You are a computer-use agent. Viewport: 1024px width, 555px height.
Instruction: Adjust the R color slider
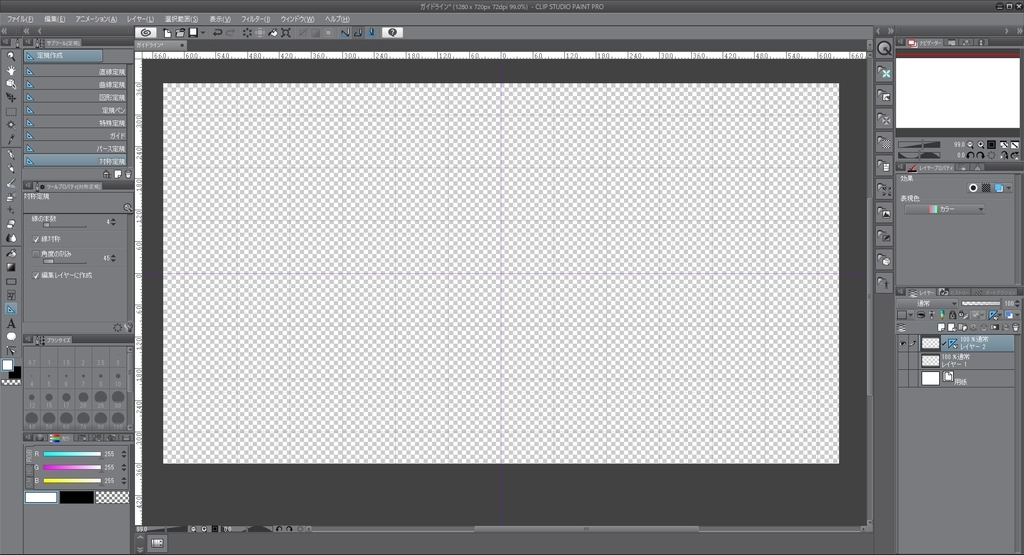[x=72, y=454]
